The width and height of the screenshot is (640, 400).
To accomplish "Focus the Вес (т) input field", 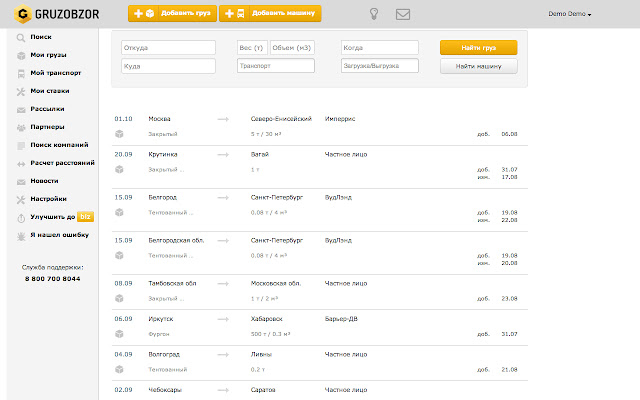I will click(x=252, y=47).
